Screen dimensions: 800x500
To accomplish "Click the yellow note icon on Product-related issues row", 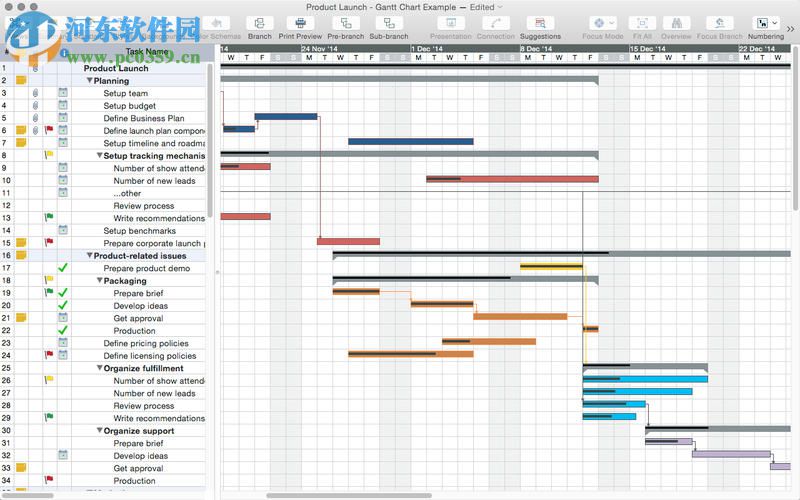I will click(x=21, y=255).
